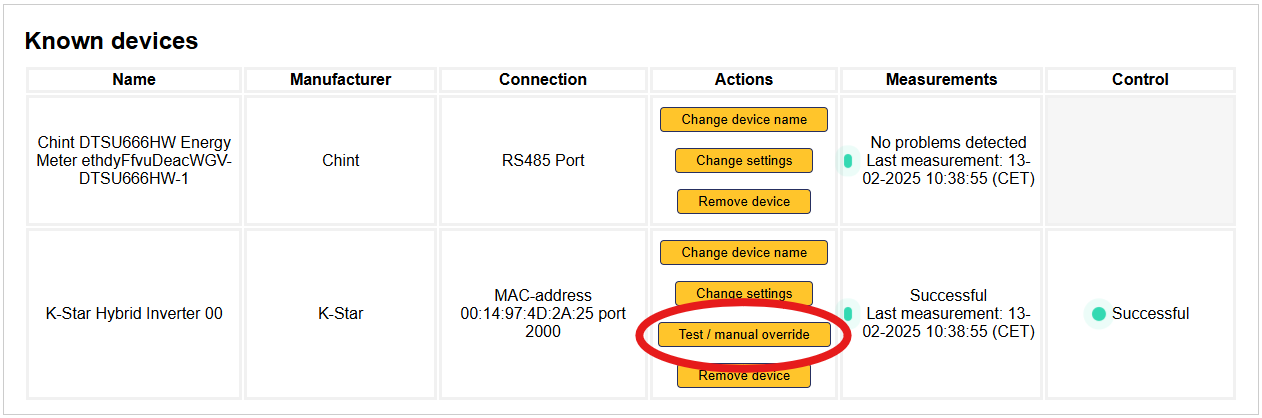Click the Chint meter measurement status dot
Image resolution: width=1262 pixels, height=418 pixels.
pos(848,160)
